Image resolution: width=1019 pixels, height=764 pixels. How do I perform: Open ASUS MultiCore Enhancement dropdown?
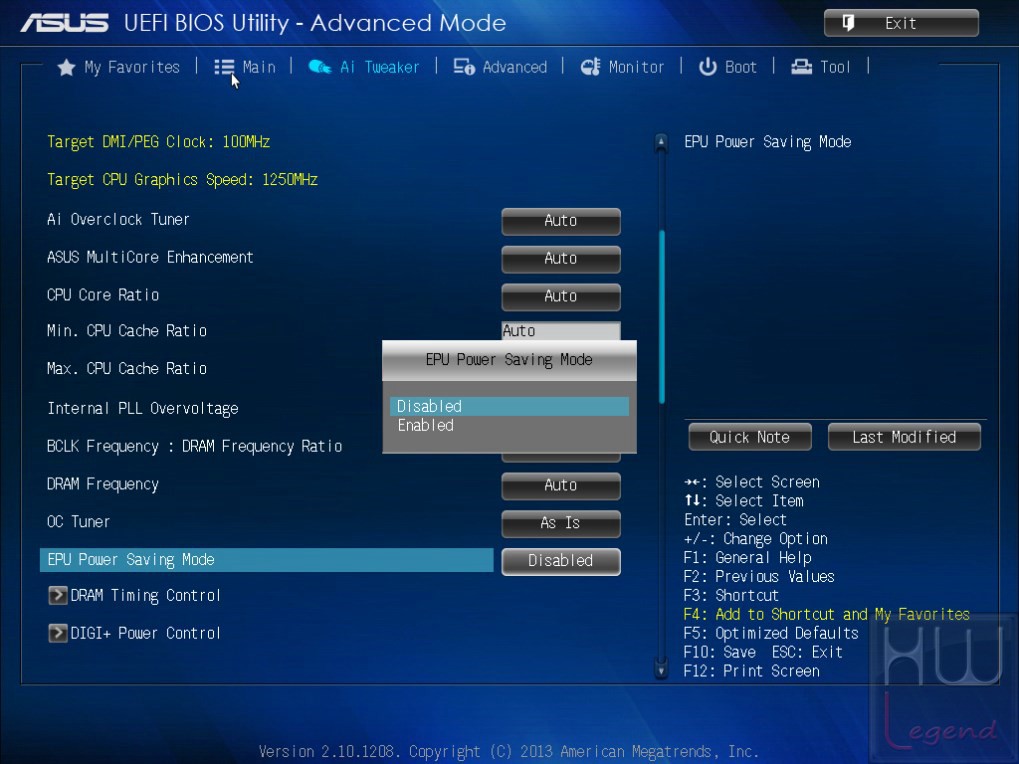(561, 259)
